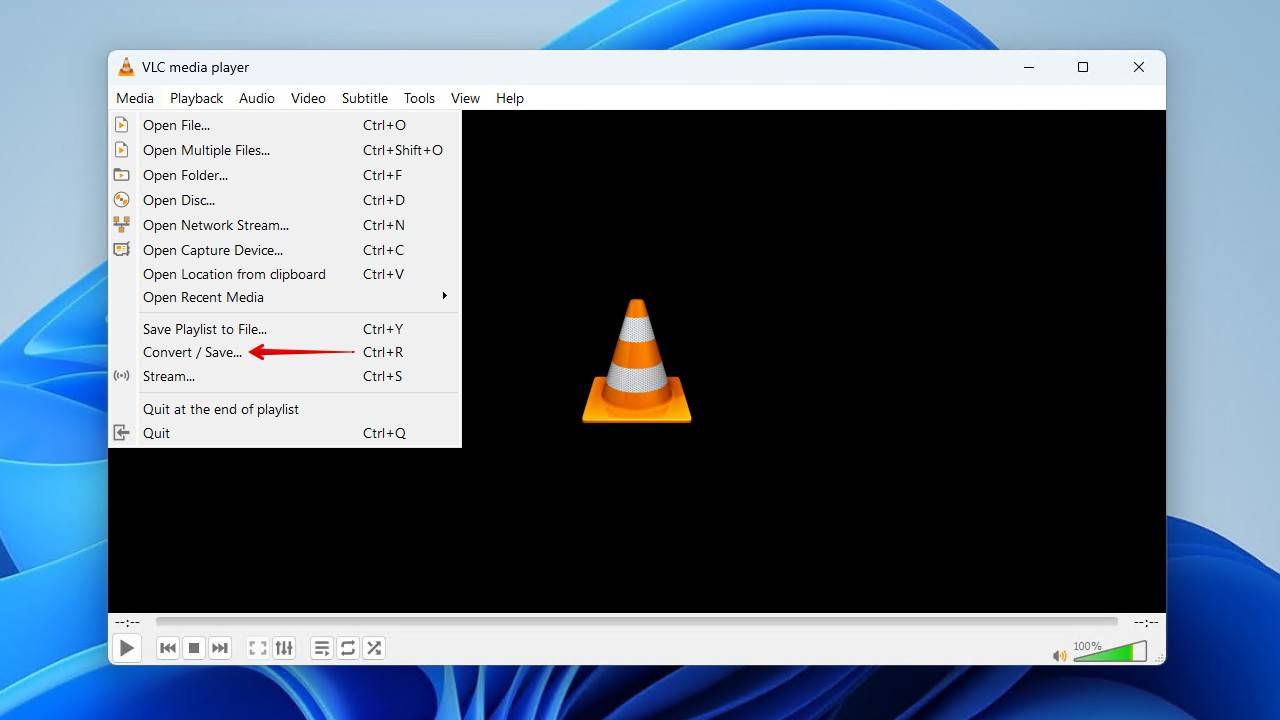Show extended settings equalizer icon
Viewport: 1280px width, 720px height.
284,648
